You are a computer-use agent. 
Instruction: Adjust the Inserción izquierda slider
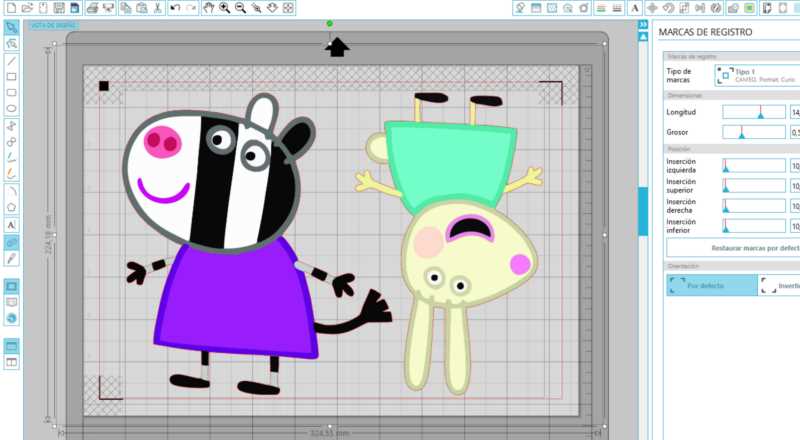754,165
